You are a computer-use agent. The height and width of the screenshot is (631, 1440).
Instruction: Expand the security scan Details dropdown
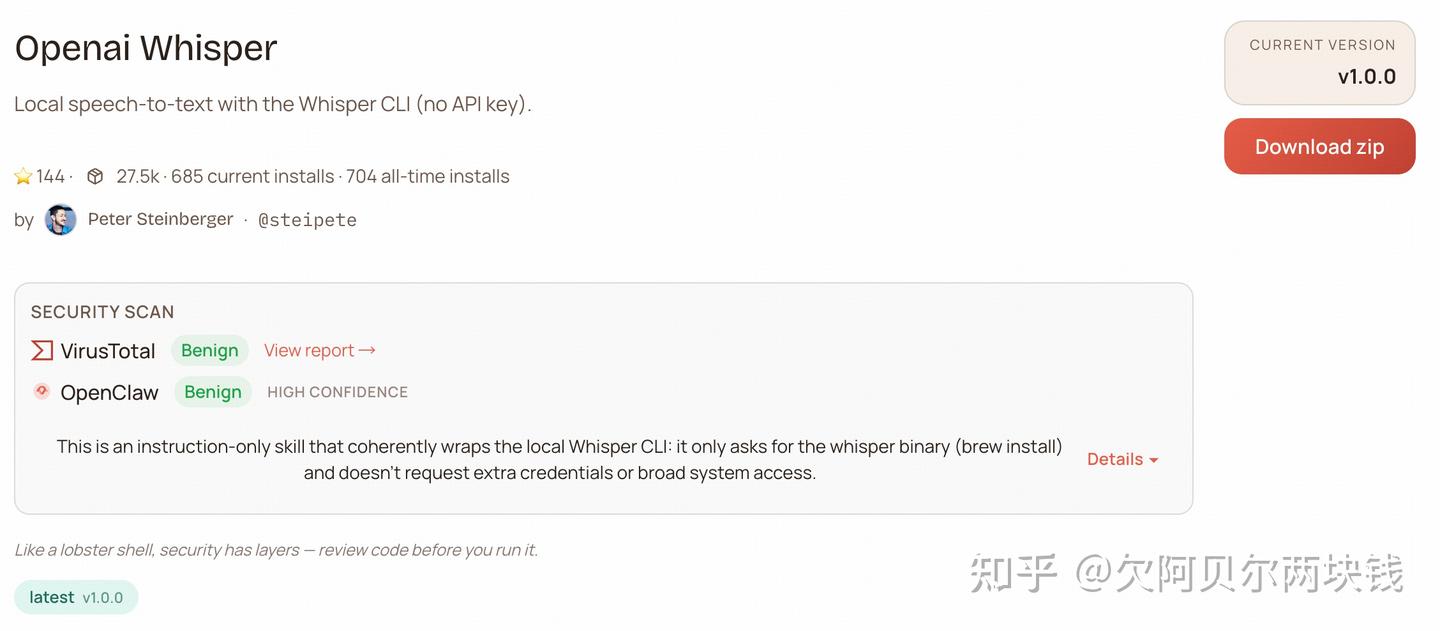pyautogui.click(x=1122, y=459)
